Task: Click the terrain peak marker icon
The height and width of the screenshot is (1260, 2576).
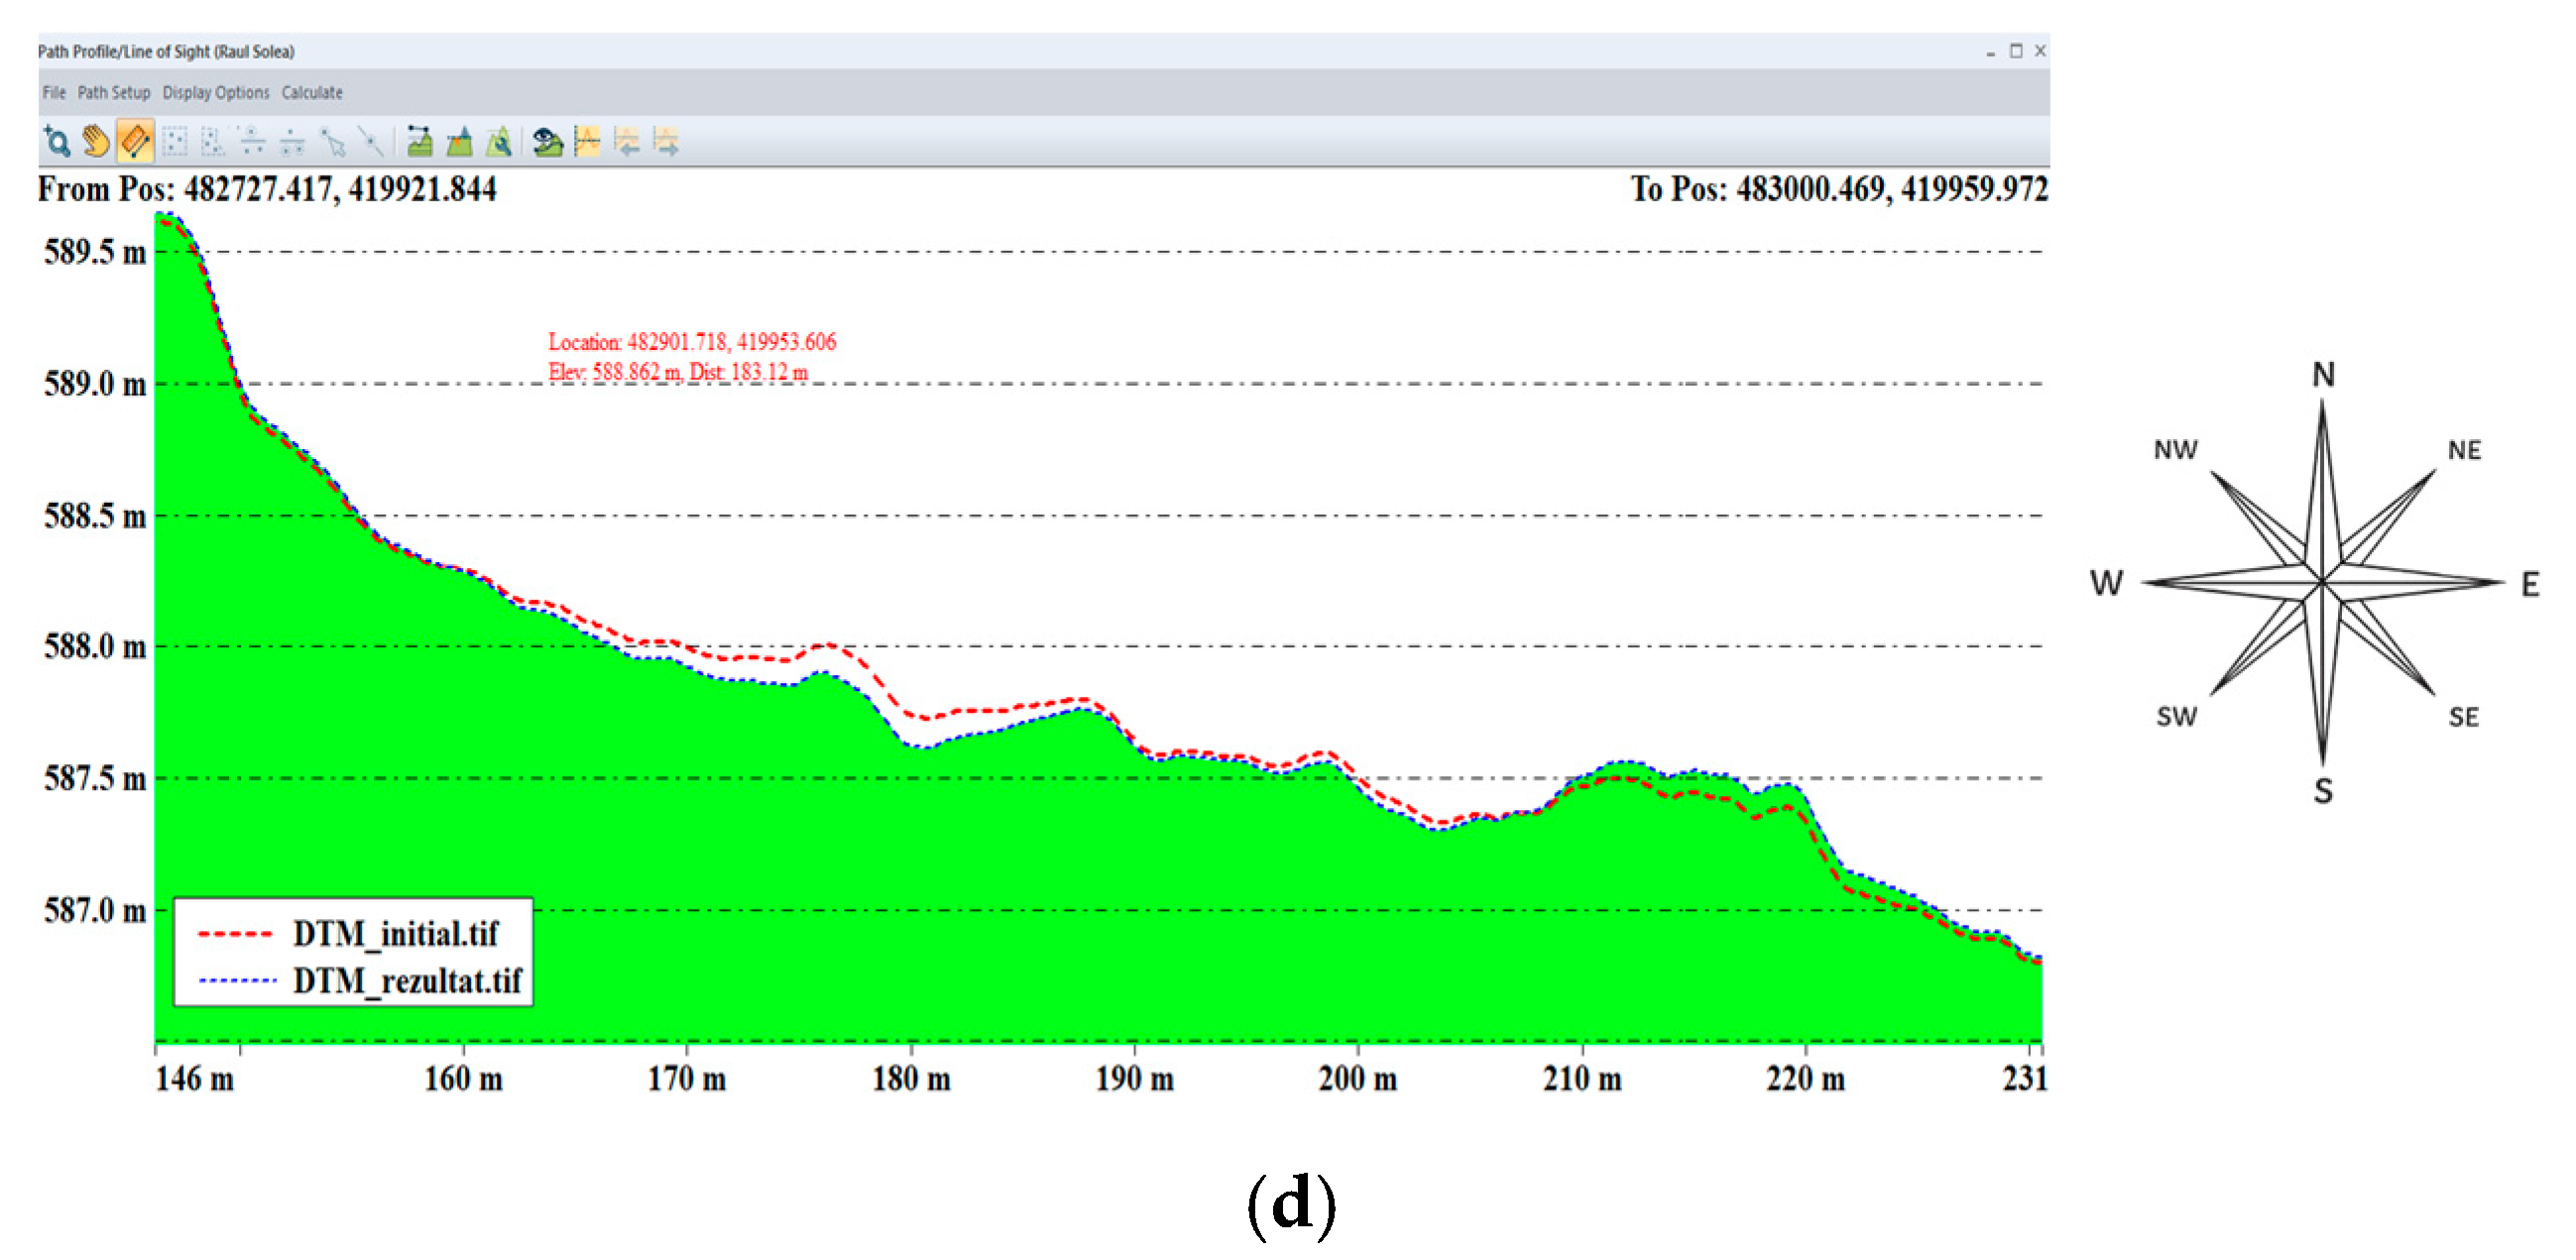Action: (460, 142)
